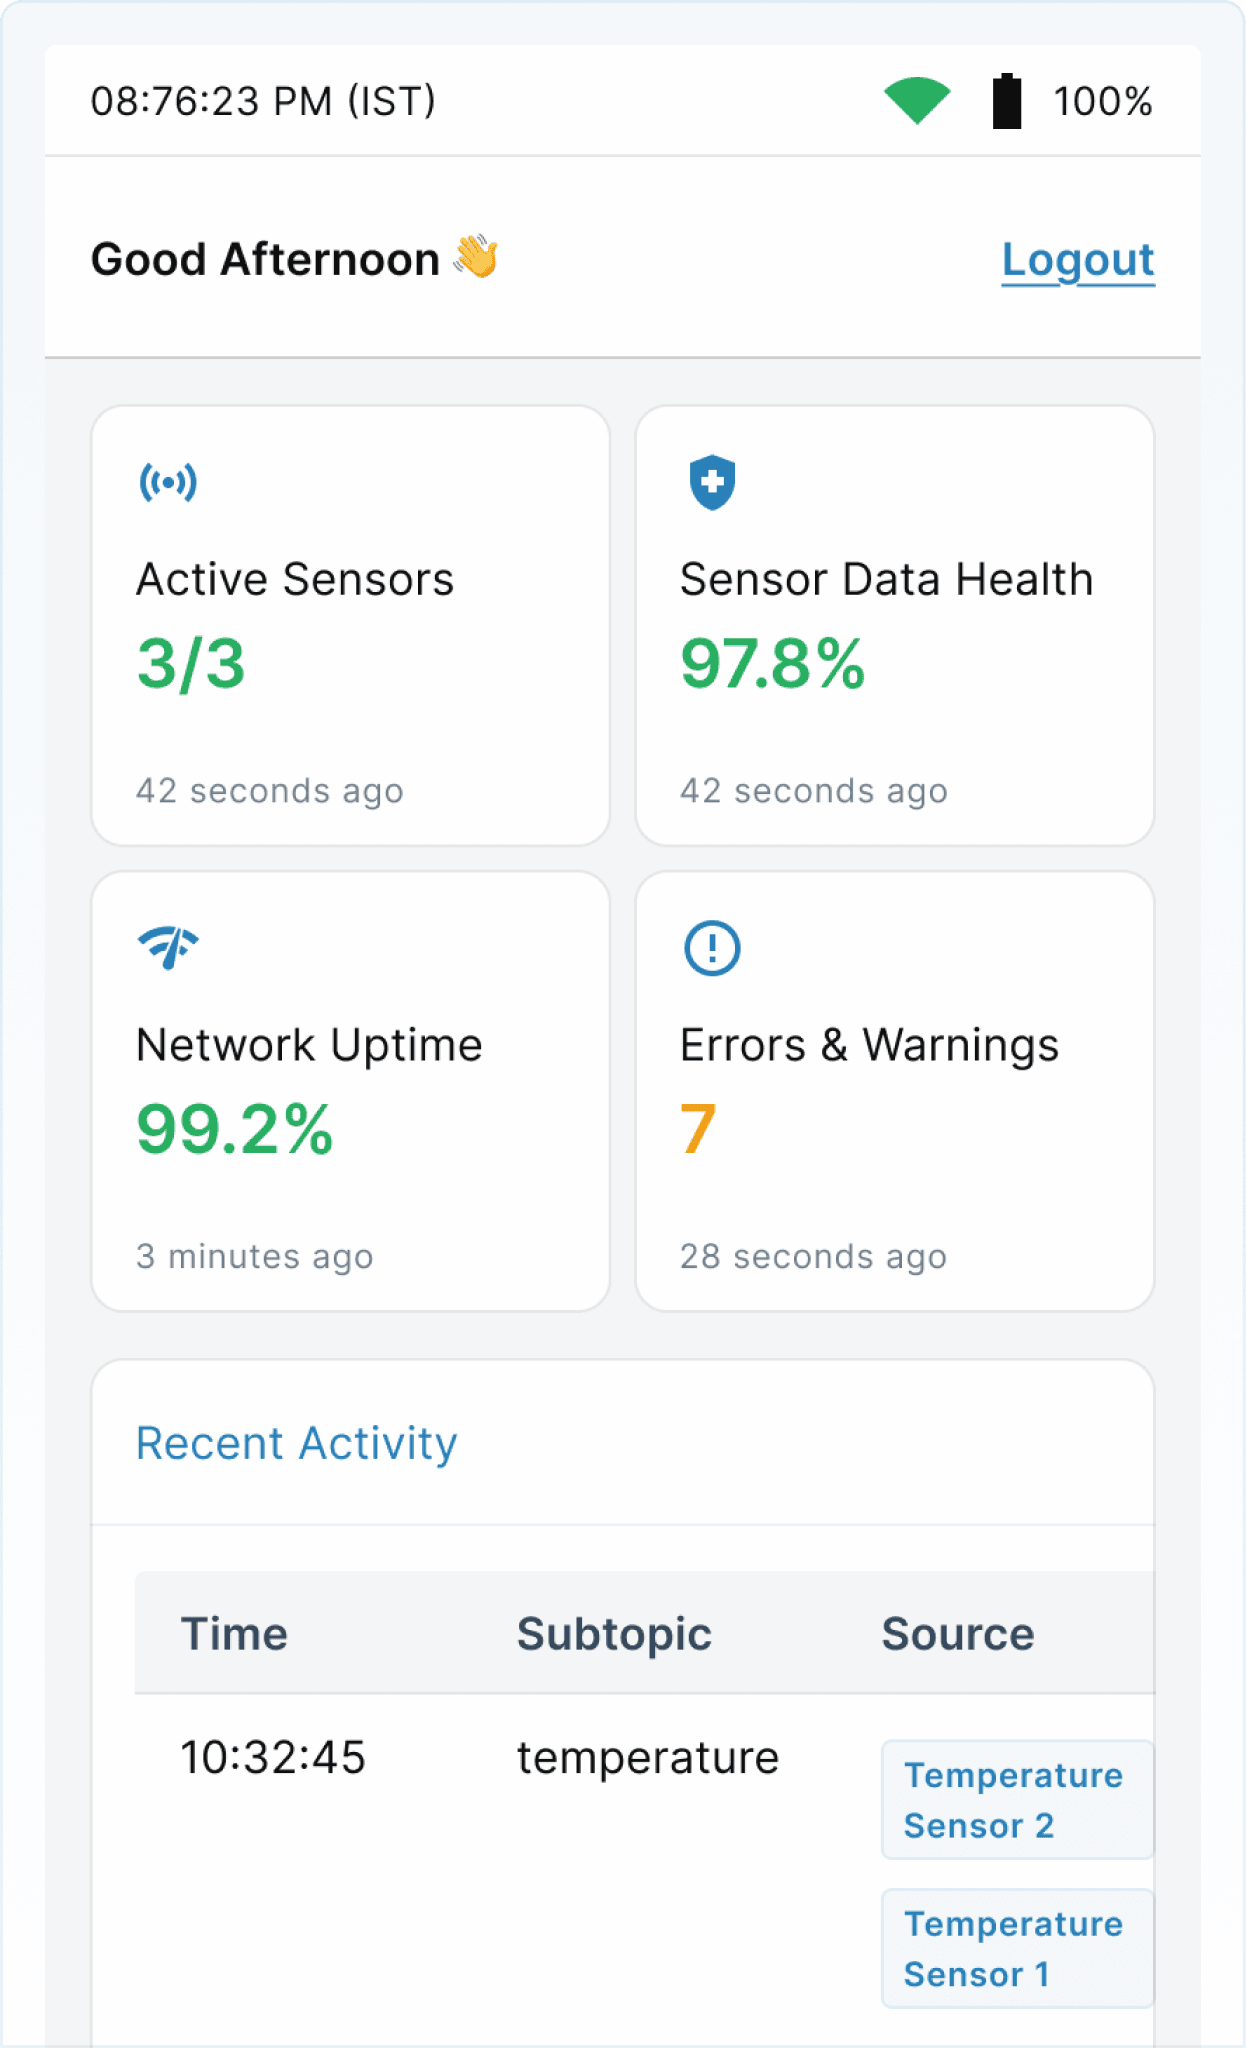Click the 100% battery percentage text
1246x2048 pixels.
coord(1103,100)
